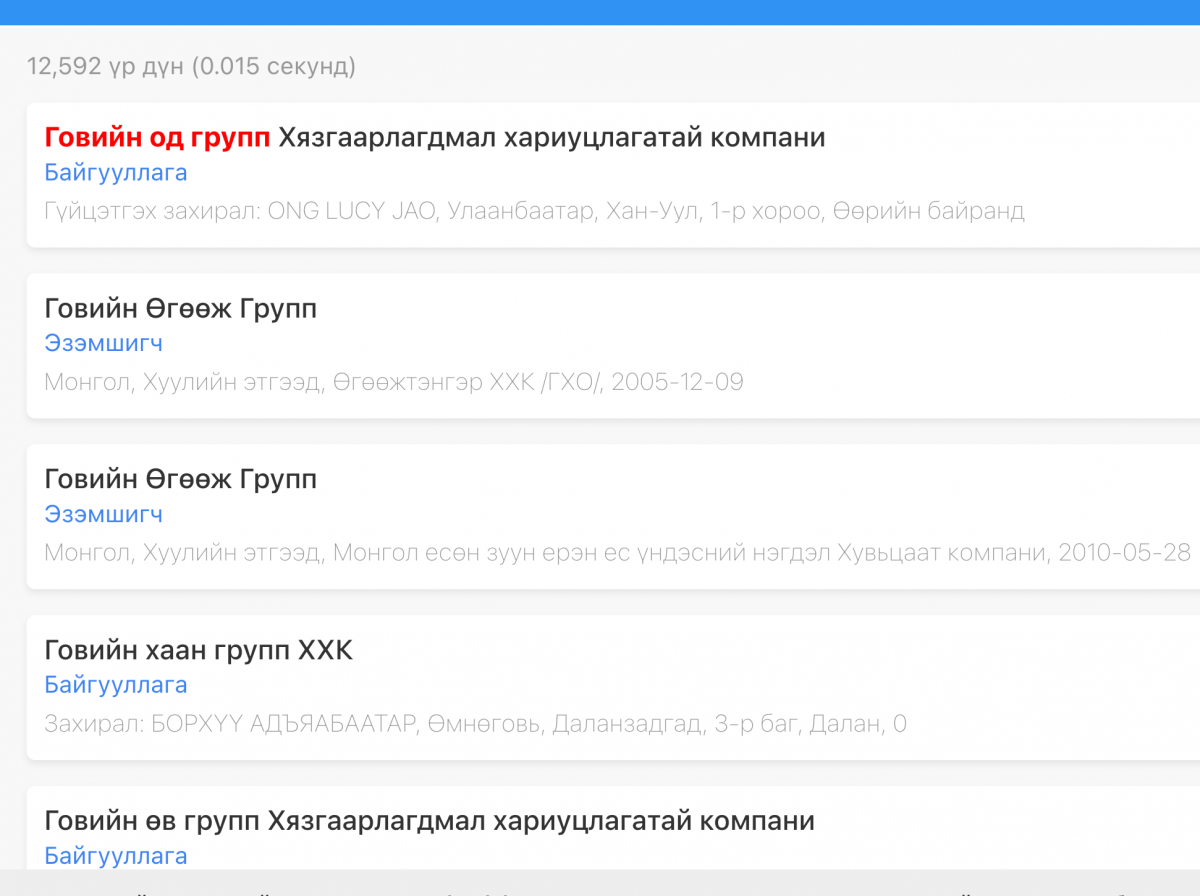The width and height of the screenshot is (1200, 896).
Task: Click the 2005-12-09 date text
Action: 677,382
